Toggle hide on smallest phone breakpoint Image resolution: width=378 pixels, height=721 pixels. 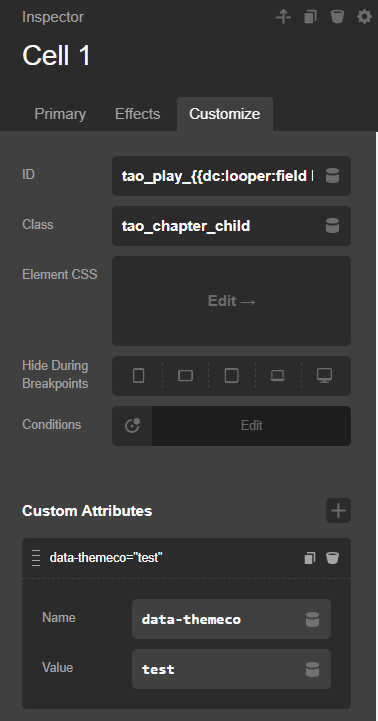click(138, 376)
